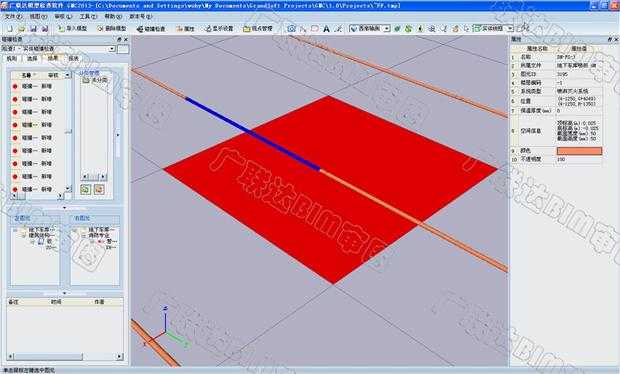
Task: Select the text annotation A tool
Action: [x=326, y=28]
